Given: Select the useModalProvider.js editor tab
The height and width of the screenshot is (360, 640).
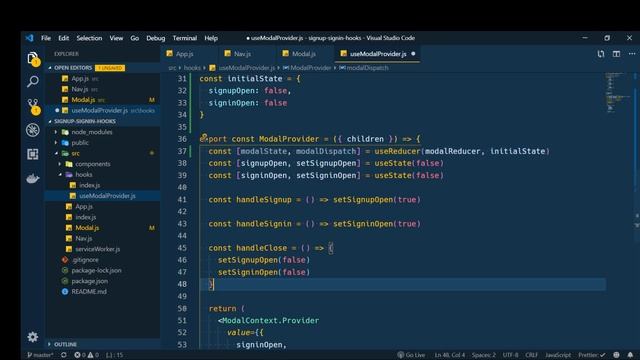Looking at the screenshot, I should pyautogui.click(x=378, y=54).
